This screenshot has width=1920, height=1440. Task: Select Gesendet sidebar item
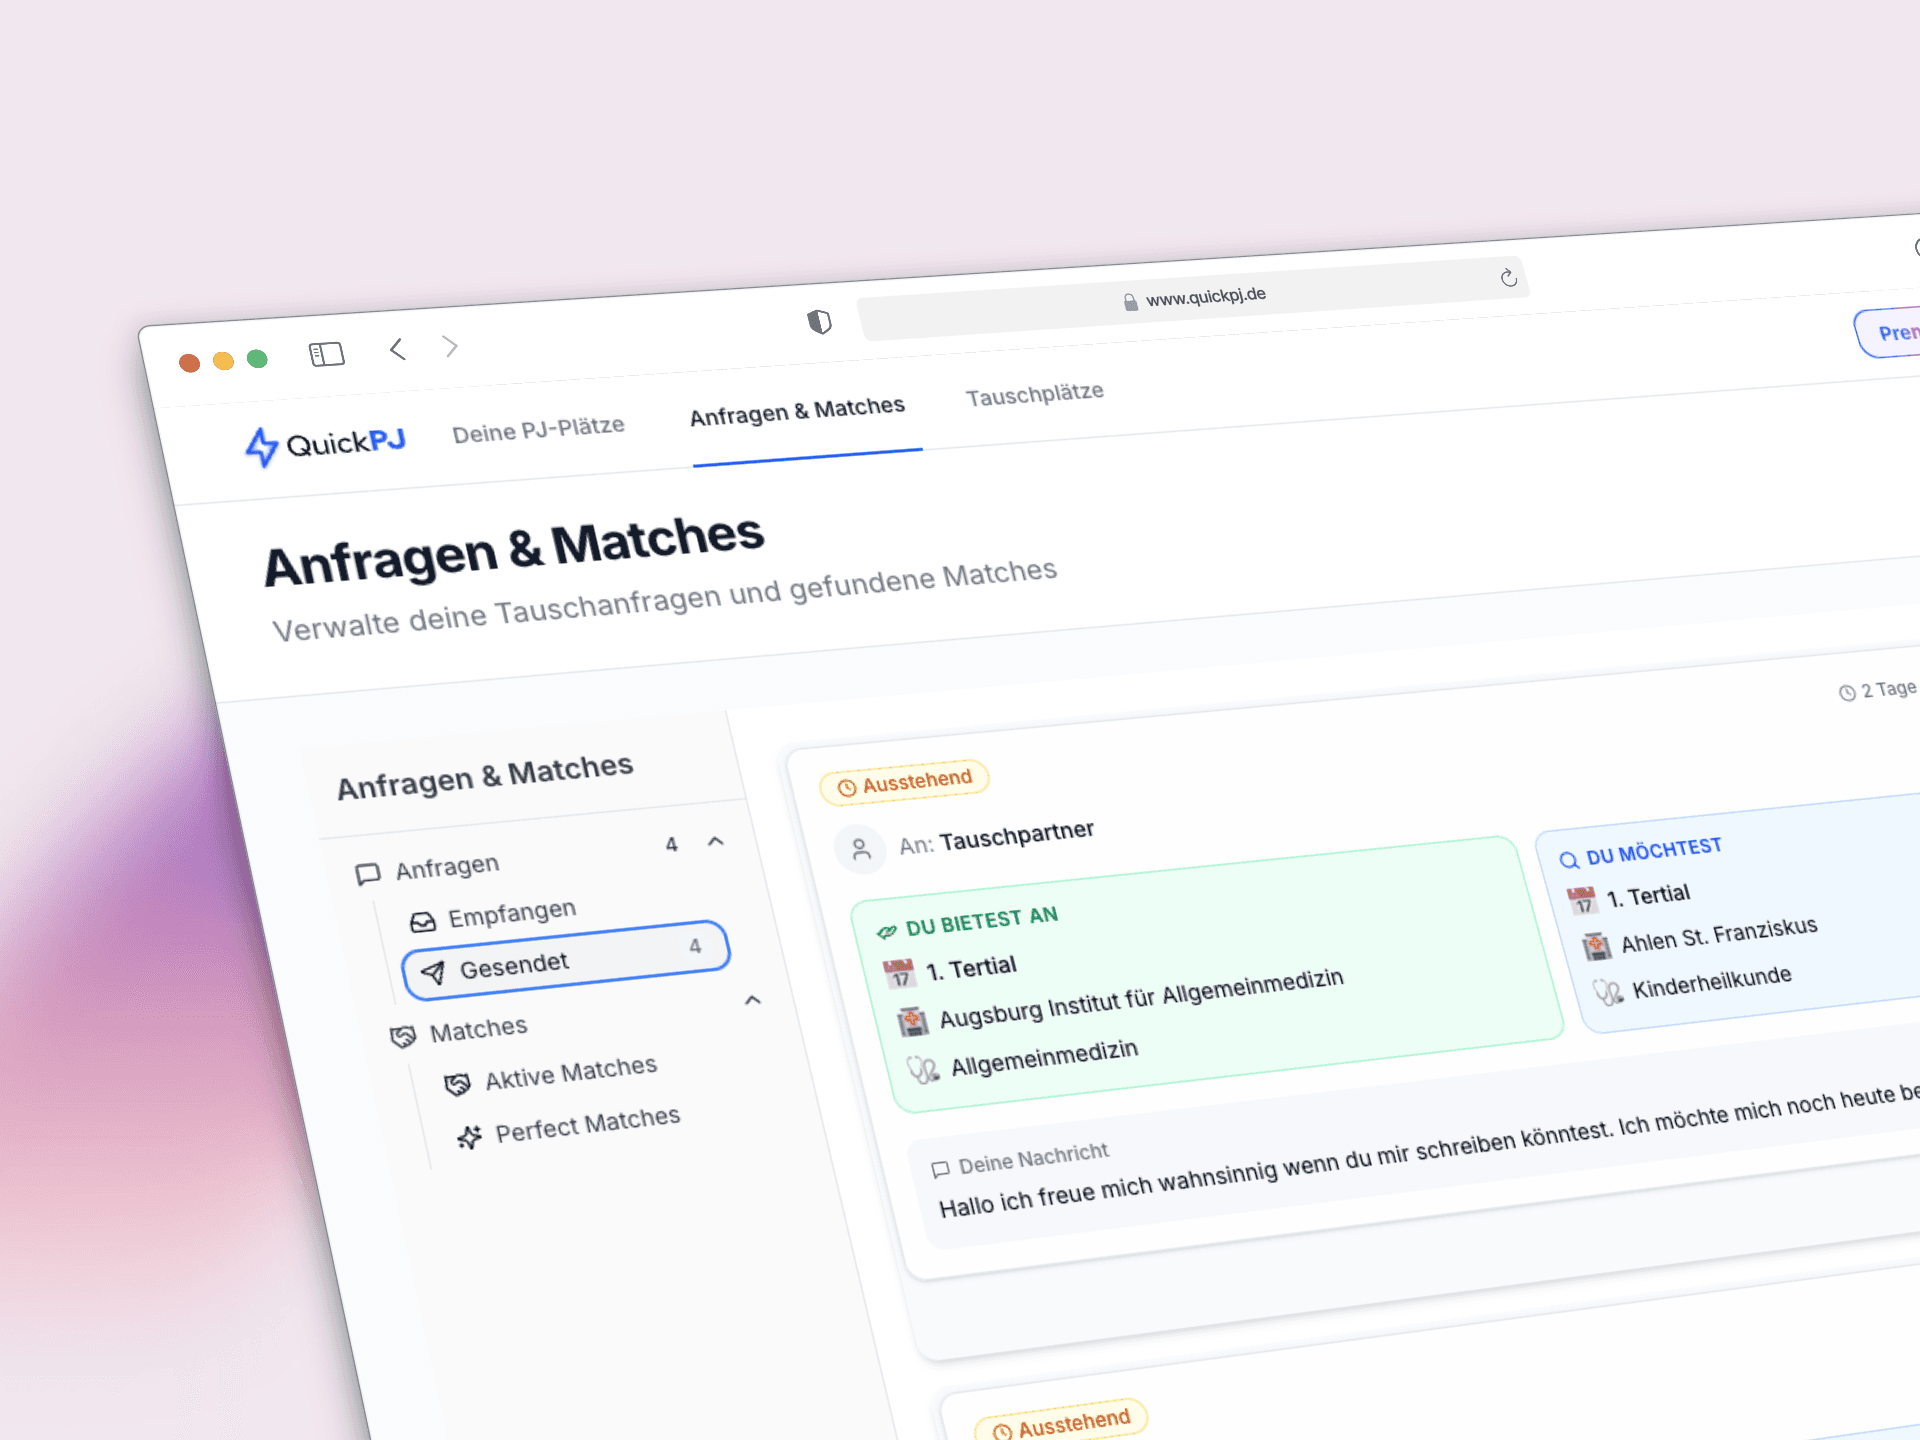[514, 965]
